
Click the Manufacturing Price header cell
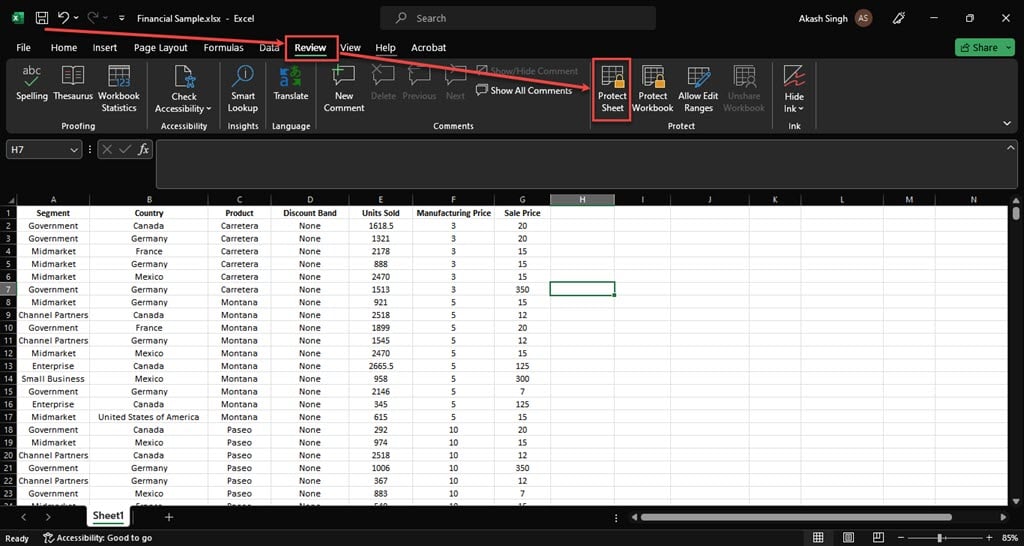453,213
